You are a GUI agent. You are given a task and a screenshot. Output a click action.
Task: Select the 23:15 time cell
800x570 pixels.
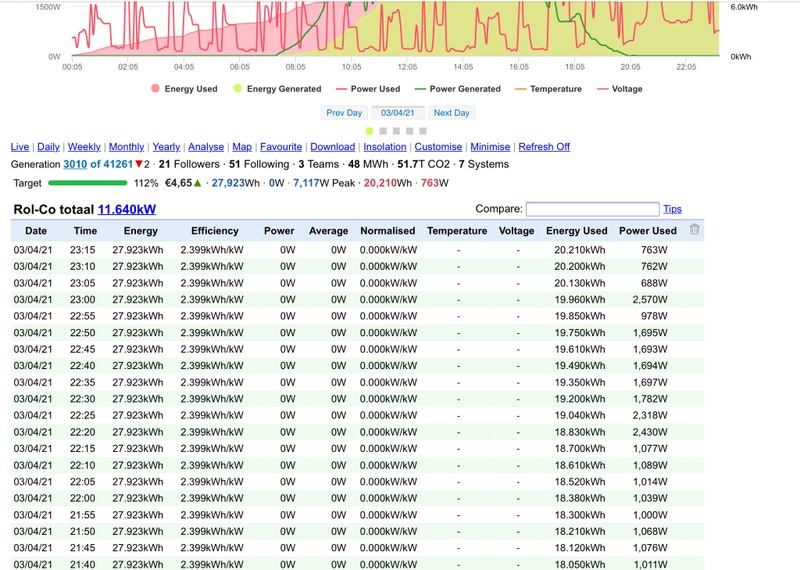coord(83,250)
